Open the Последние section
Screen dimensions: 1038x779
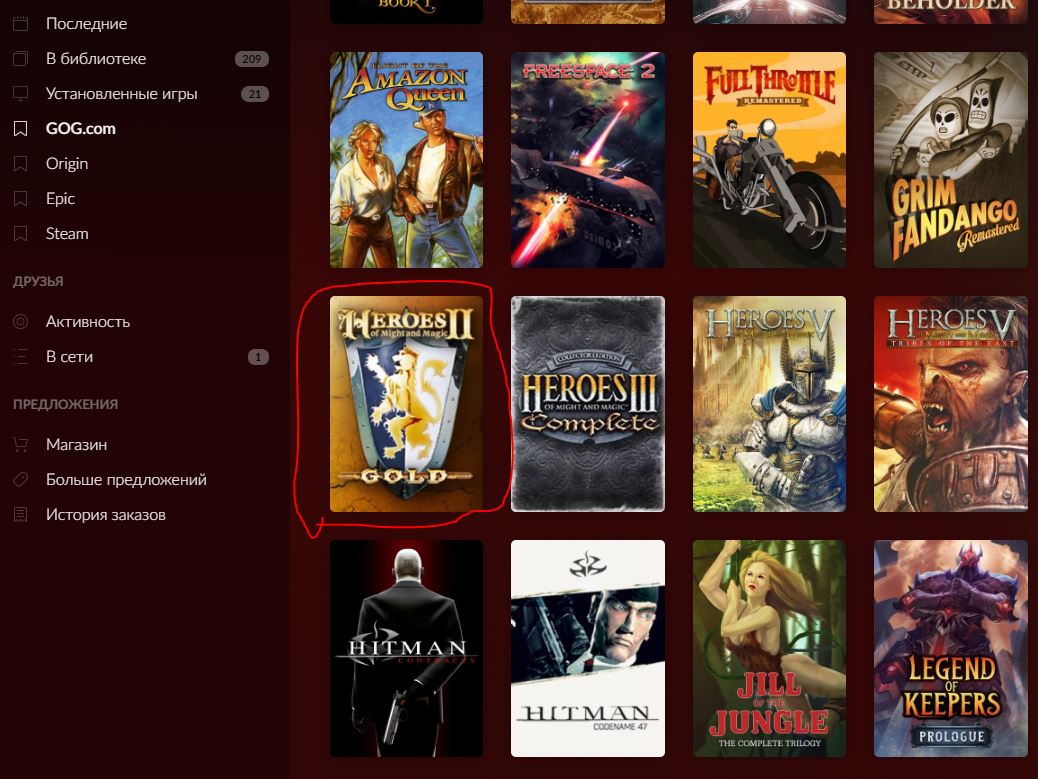click(x=87, y=24)
